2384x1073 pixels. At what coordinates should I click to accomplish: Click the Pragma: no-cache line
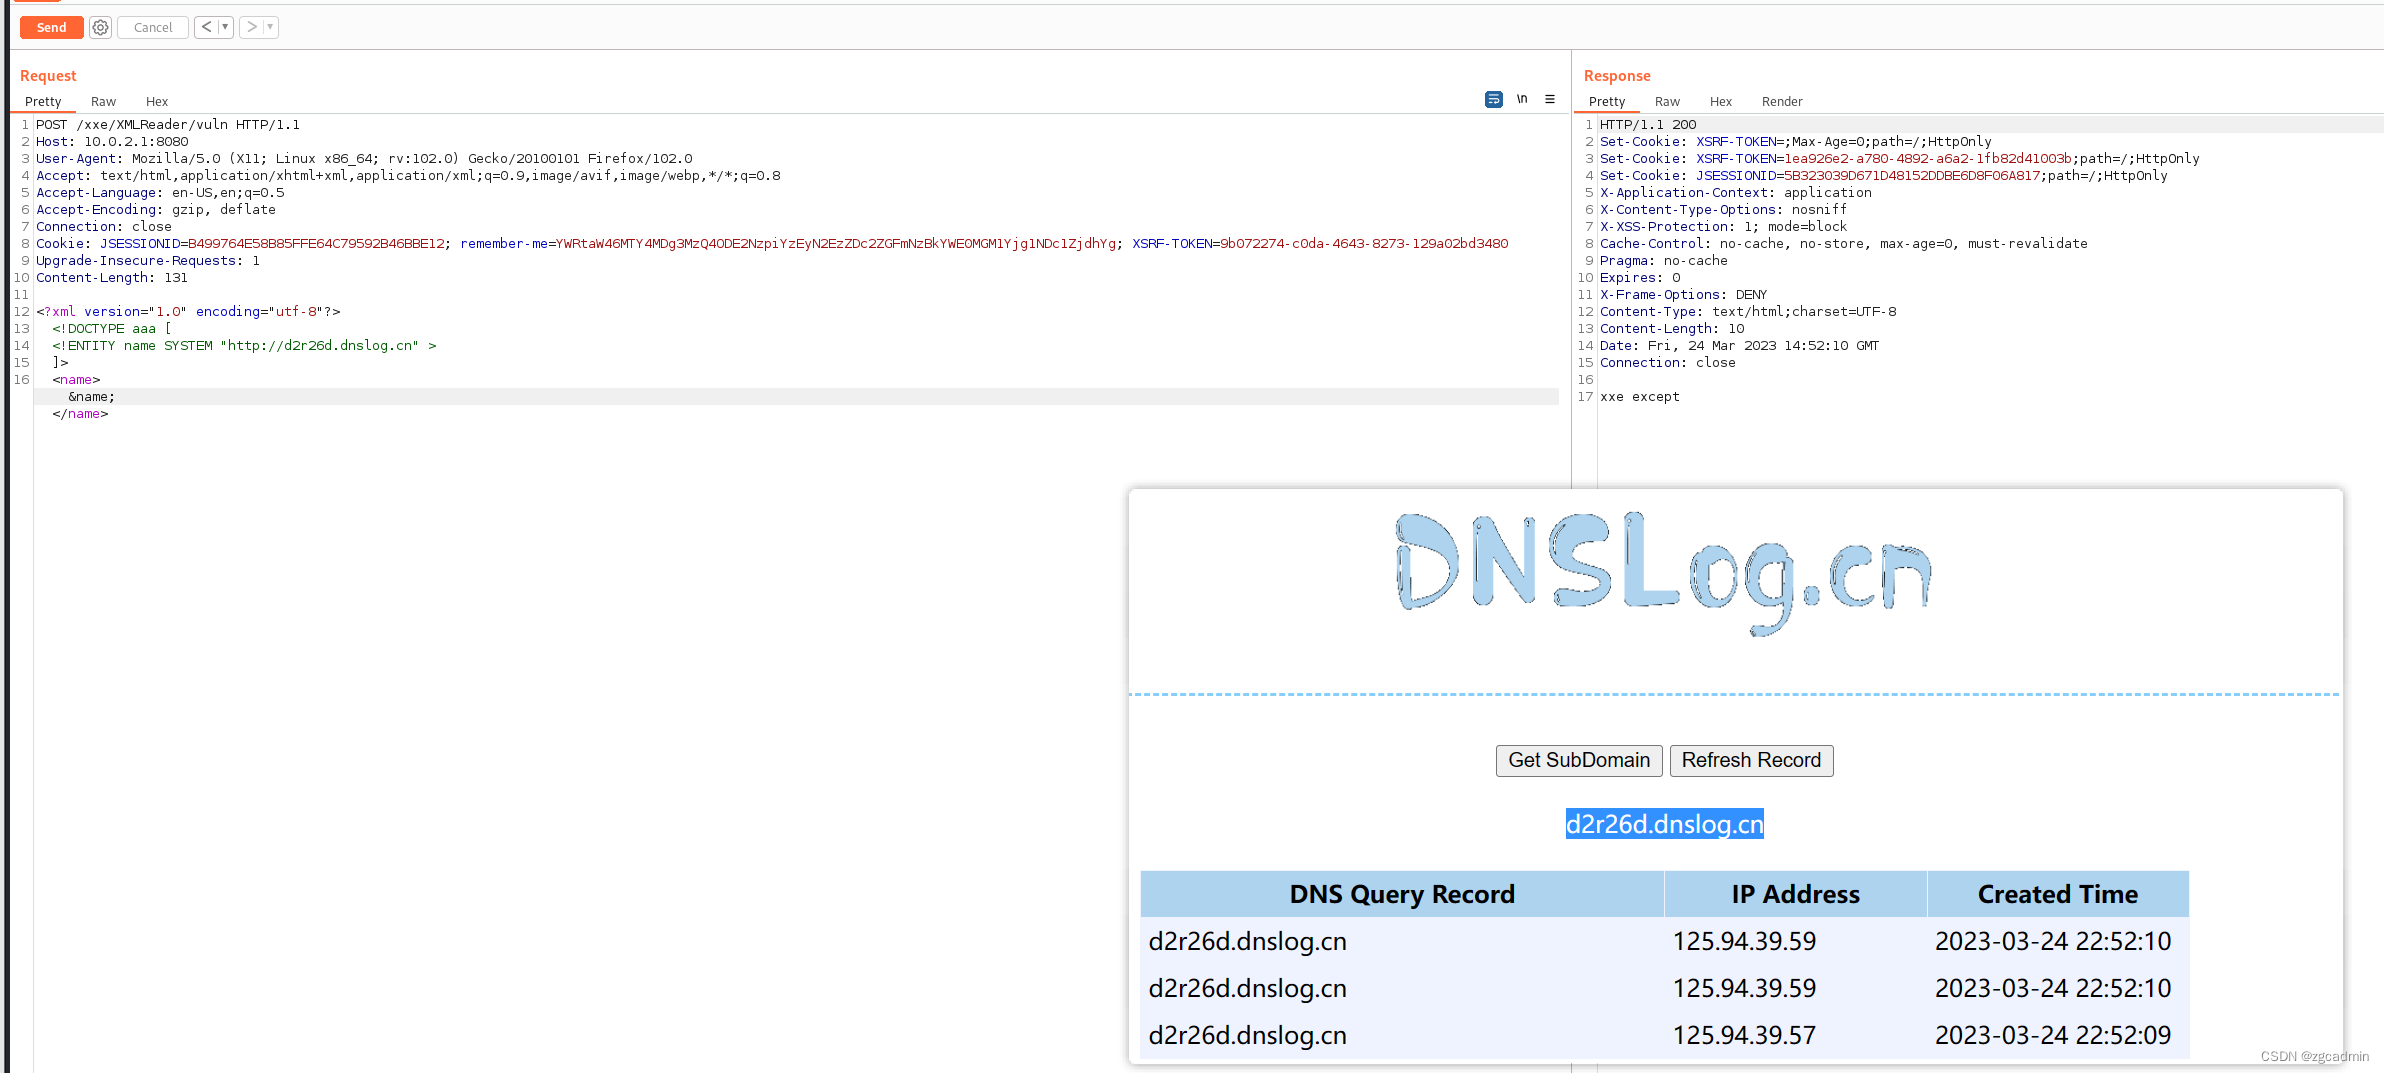click(x=1664, y=261)
